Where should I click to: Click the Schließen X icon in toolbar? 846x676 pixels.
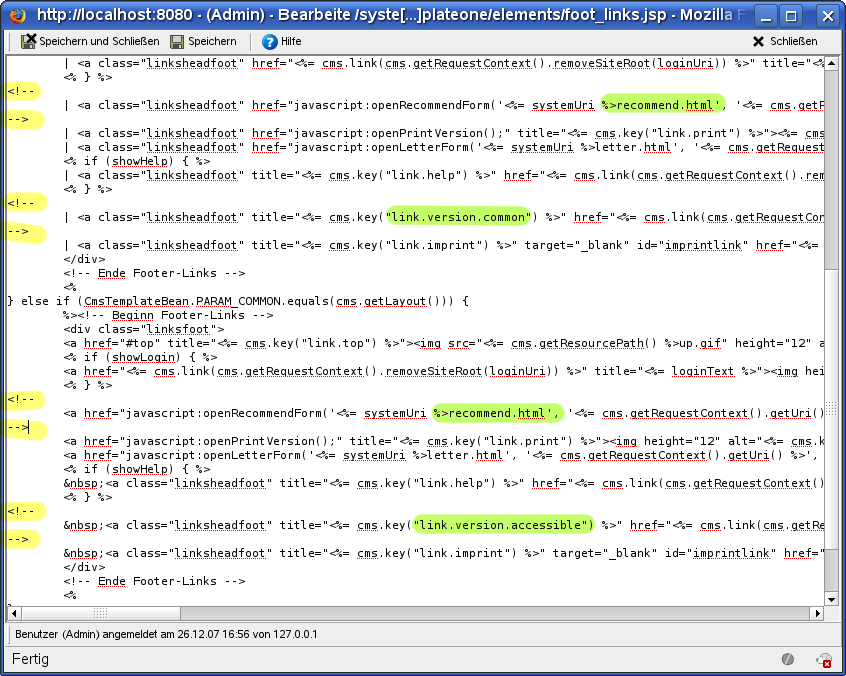758,42
